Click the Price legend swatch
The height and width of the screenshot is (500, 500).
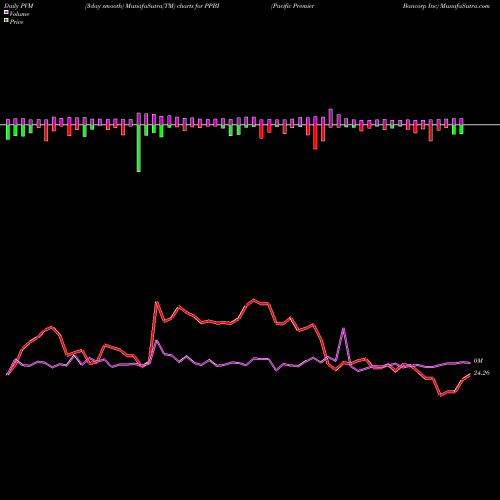6,21
